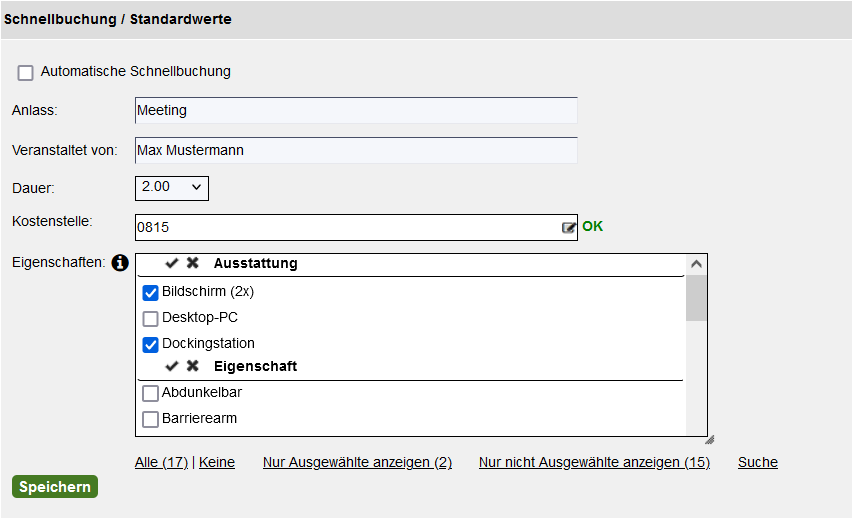852x518 pixels.
Task: Click the Kostenstelle edit icon
Action: pos(568,228)
